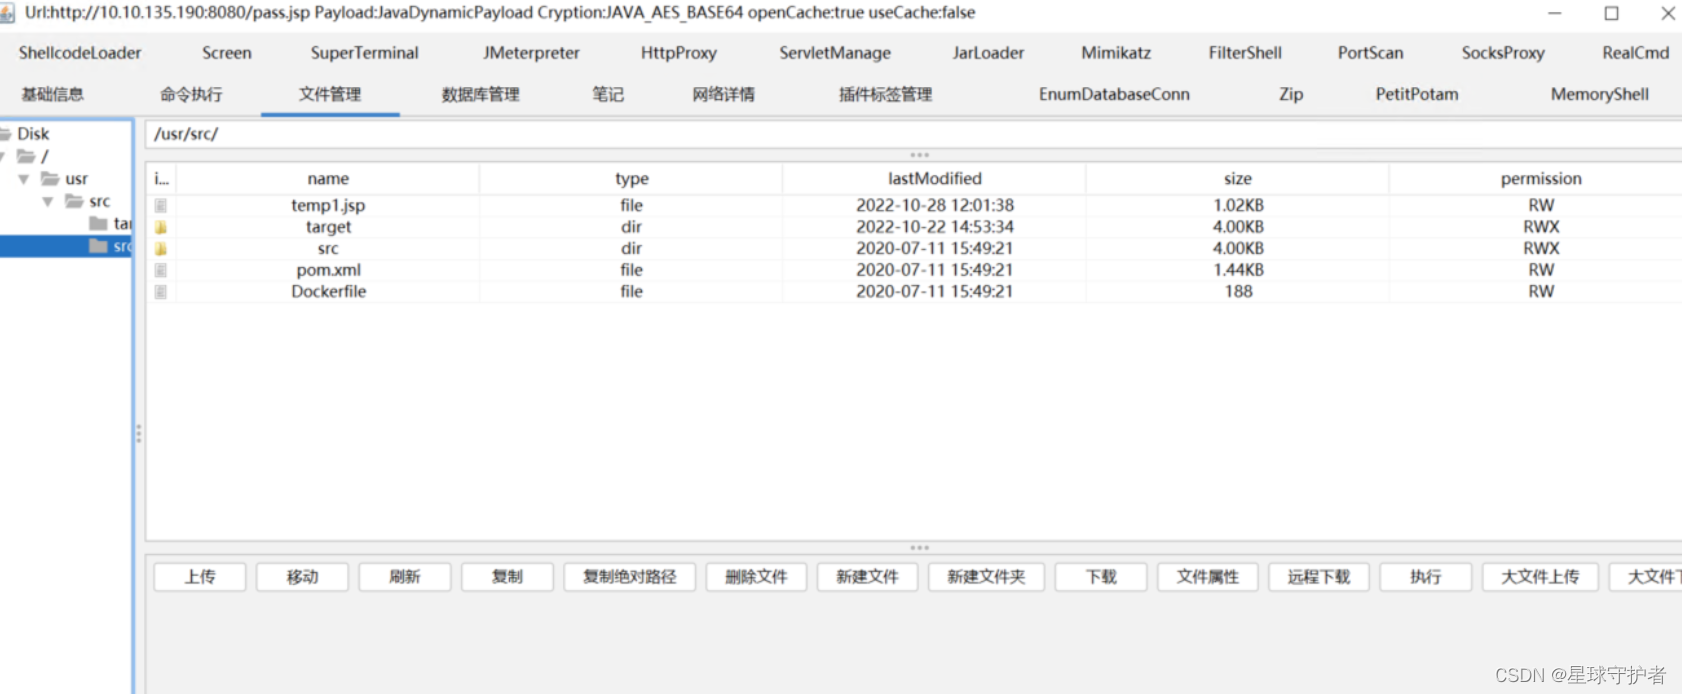This screenshot has height=694, width=1682.
Task: Switch to 命令执行 tab
Action: click(x=191, y=94)
